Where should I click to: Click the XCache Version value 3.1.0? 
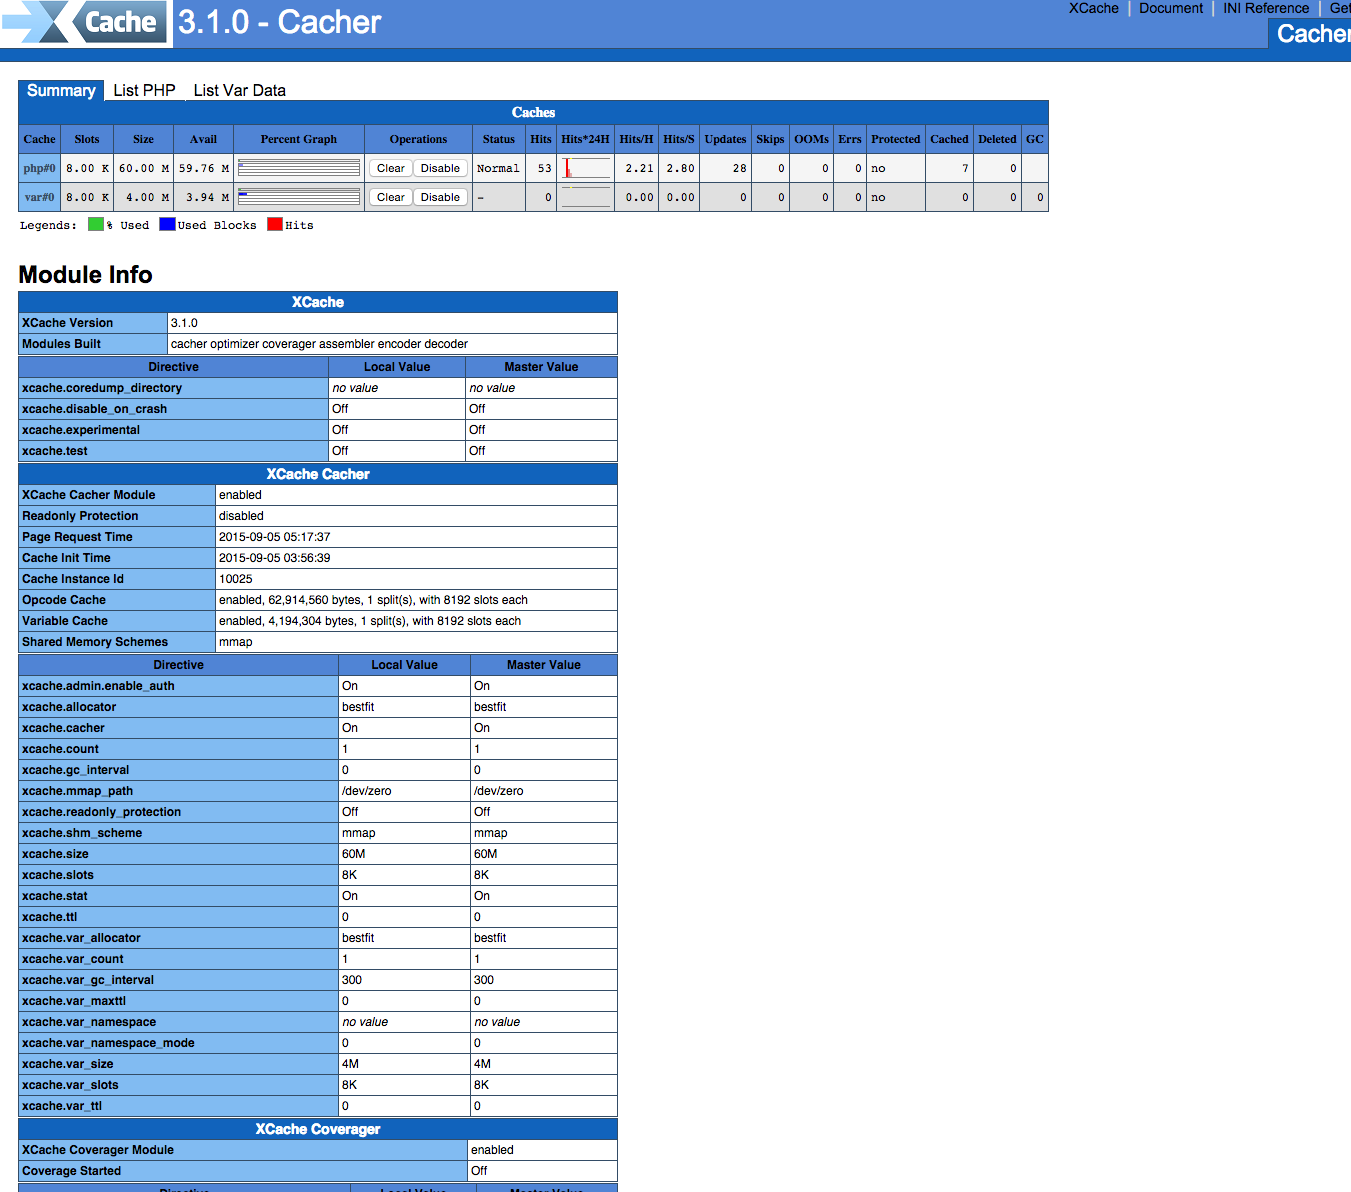pos(184,323)
